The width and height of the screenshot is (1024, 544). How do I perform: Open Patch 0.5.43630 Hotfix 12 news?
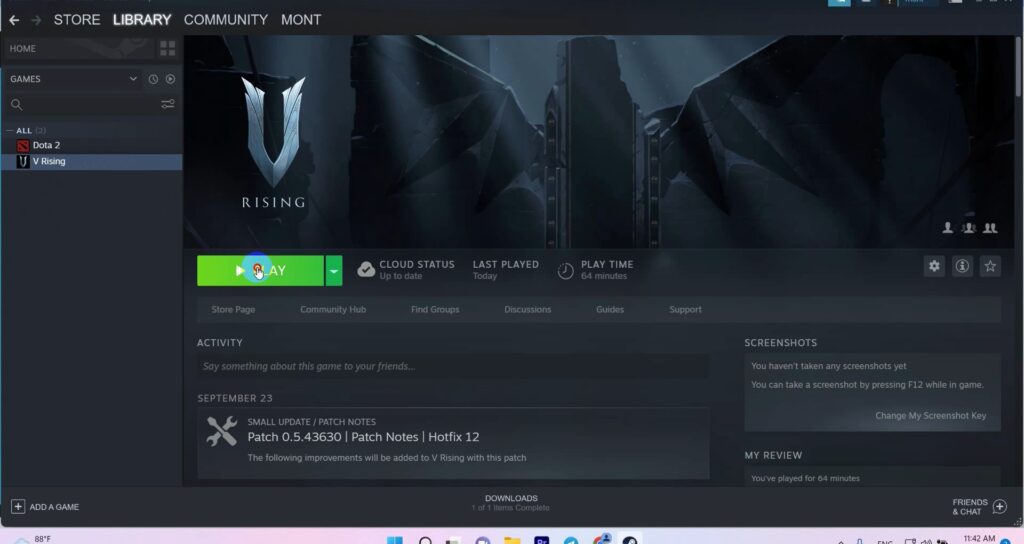pos(363,437)
